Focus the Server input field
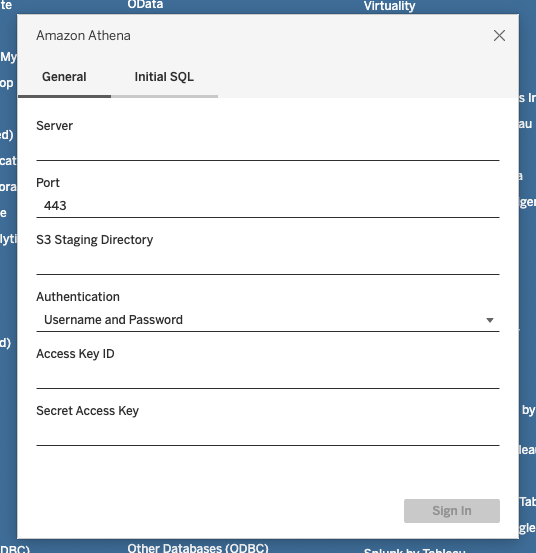 click(268, 148)
